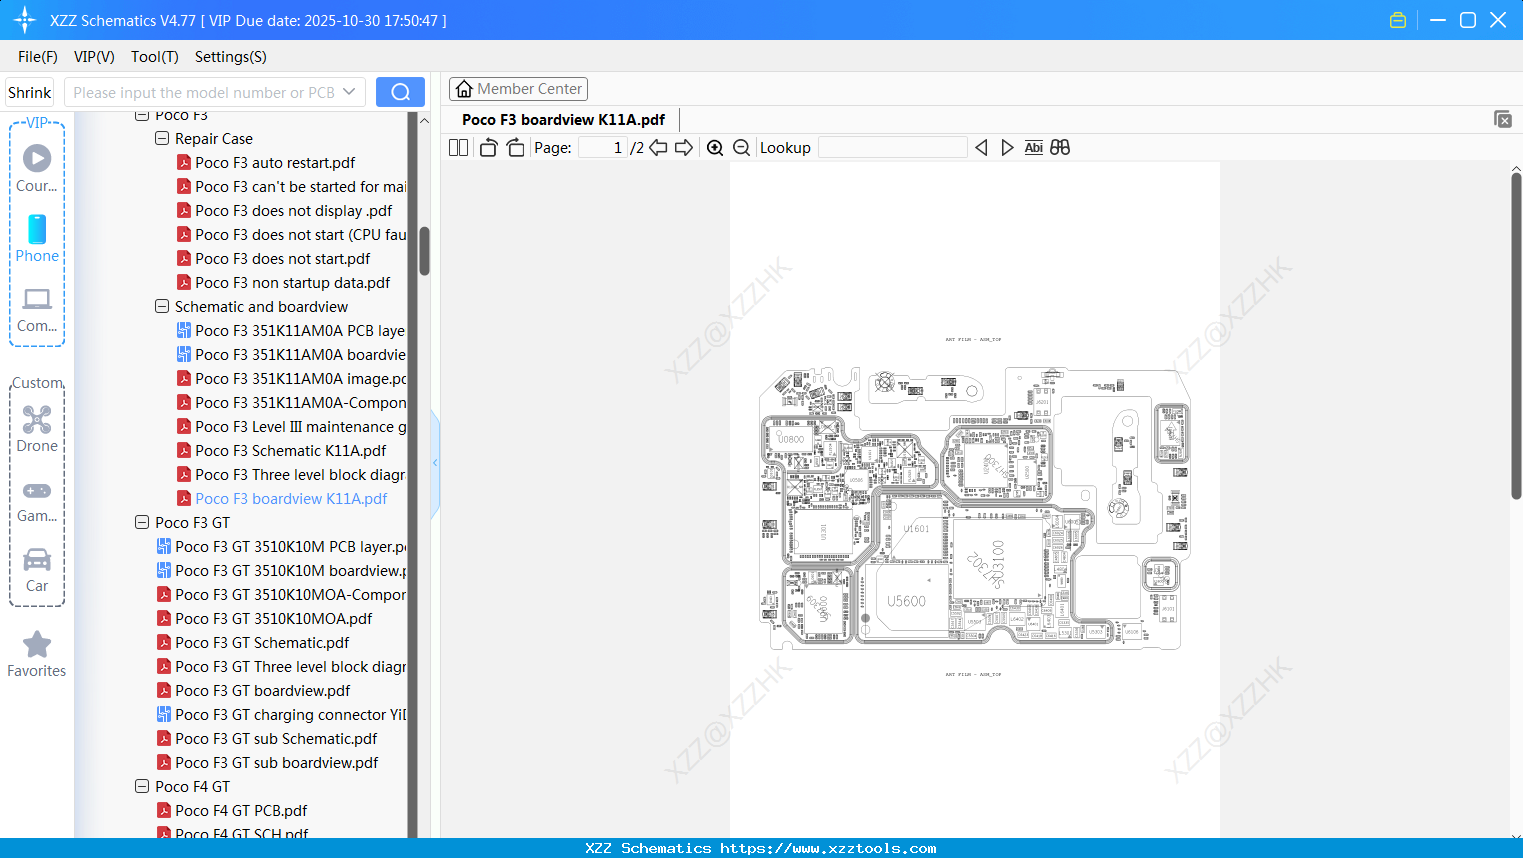Viewport: 1523px width, 858px height.
Task: Rotate the boardview page counterclockwise
Action: (488, 147)
